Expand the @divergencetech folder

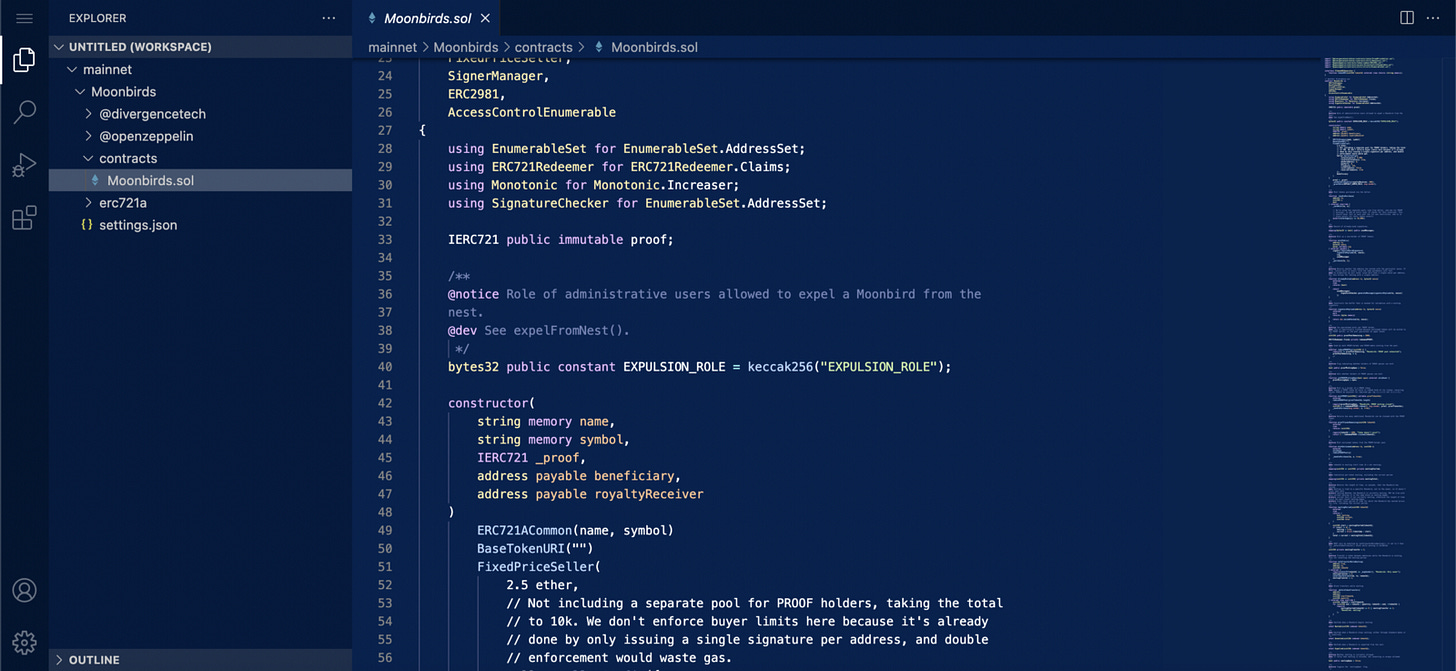(x=200, y=114)
